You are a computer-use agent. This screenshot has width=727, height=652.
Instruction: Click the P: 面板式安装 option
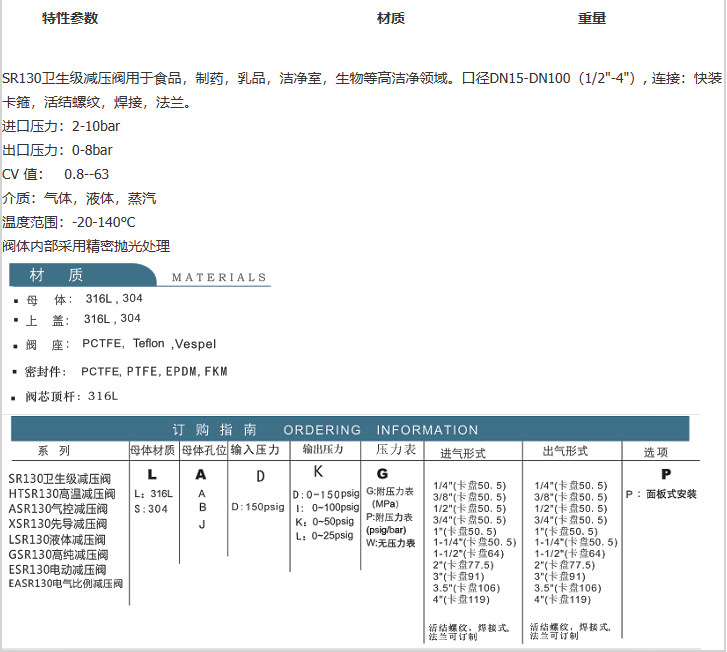pos(661,494)
